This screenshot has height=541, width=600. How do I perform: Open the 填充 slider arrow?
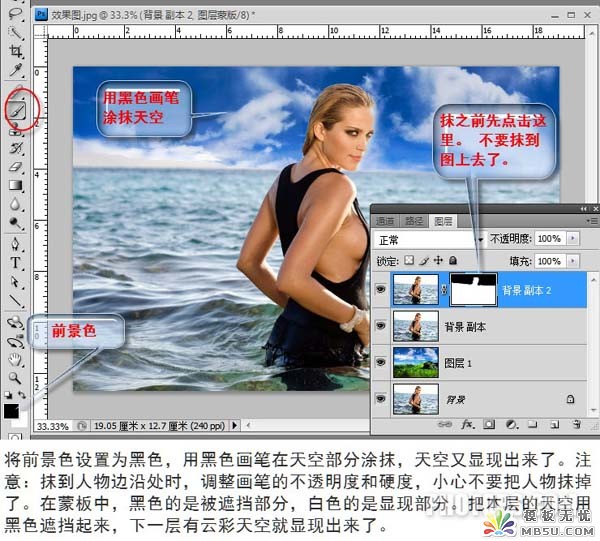tap(573, 261)
